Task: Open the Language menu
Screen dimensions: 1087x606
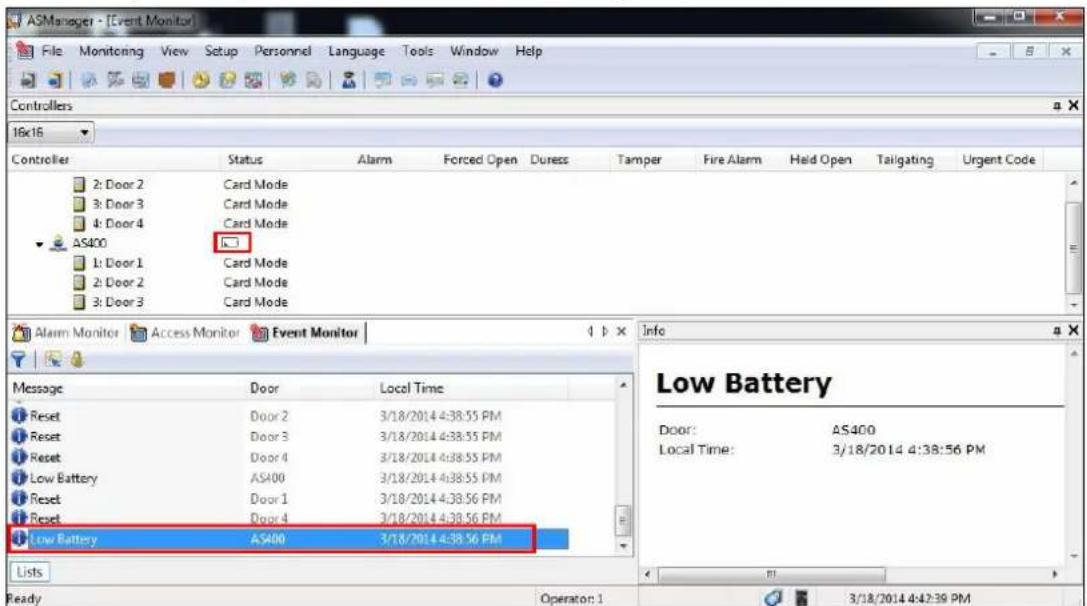Action: (356, 52)
